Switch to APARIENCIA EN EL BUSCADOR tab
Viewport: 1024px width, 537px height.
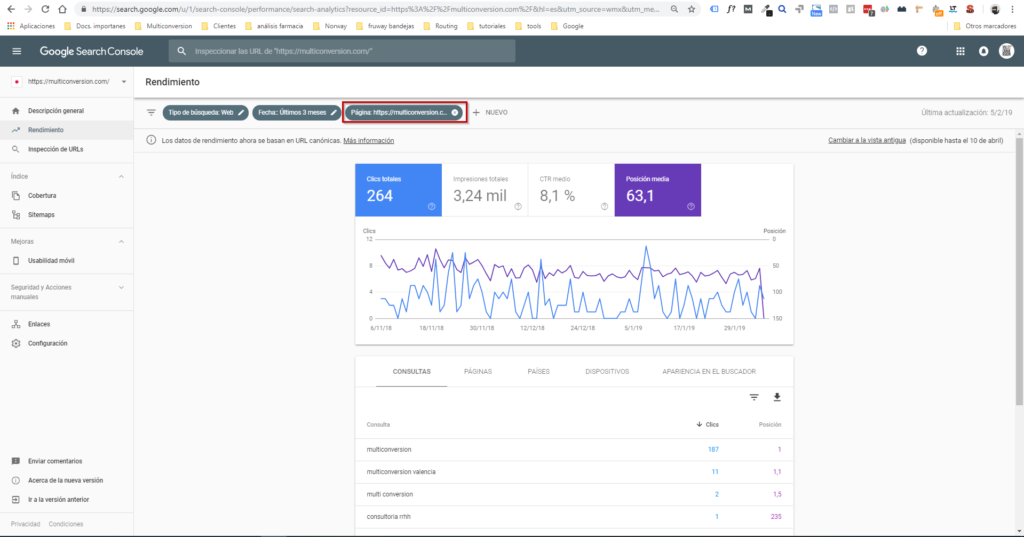pyautogui.click(x=709, y=372)
